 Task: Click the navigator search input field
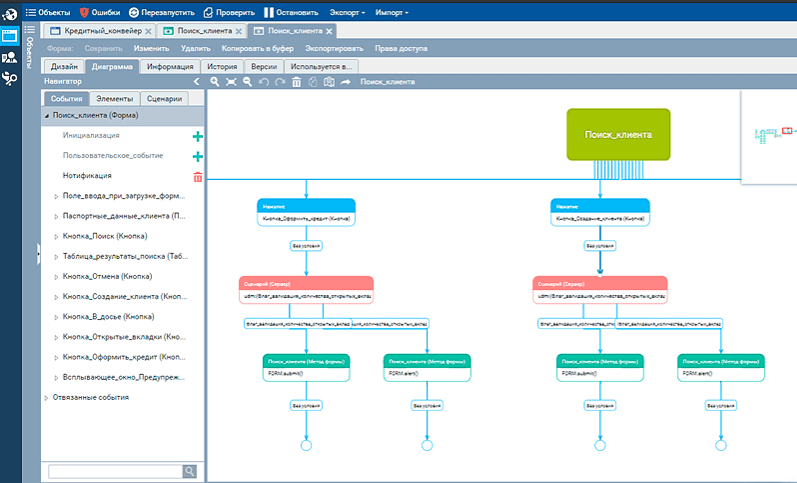tap(115, 471)
